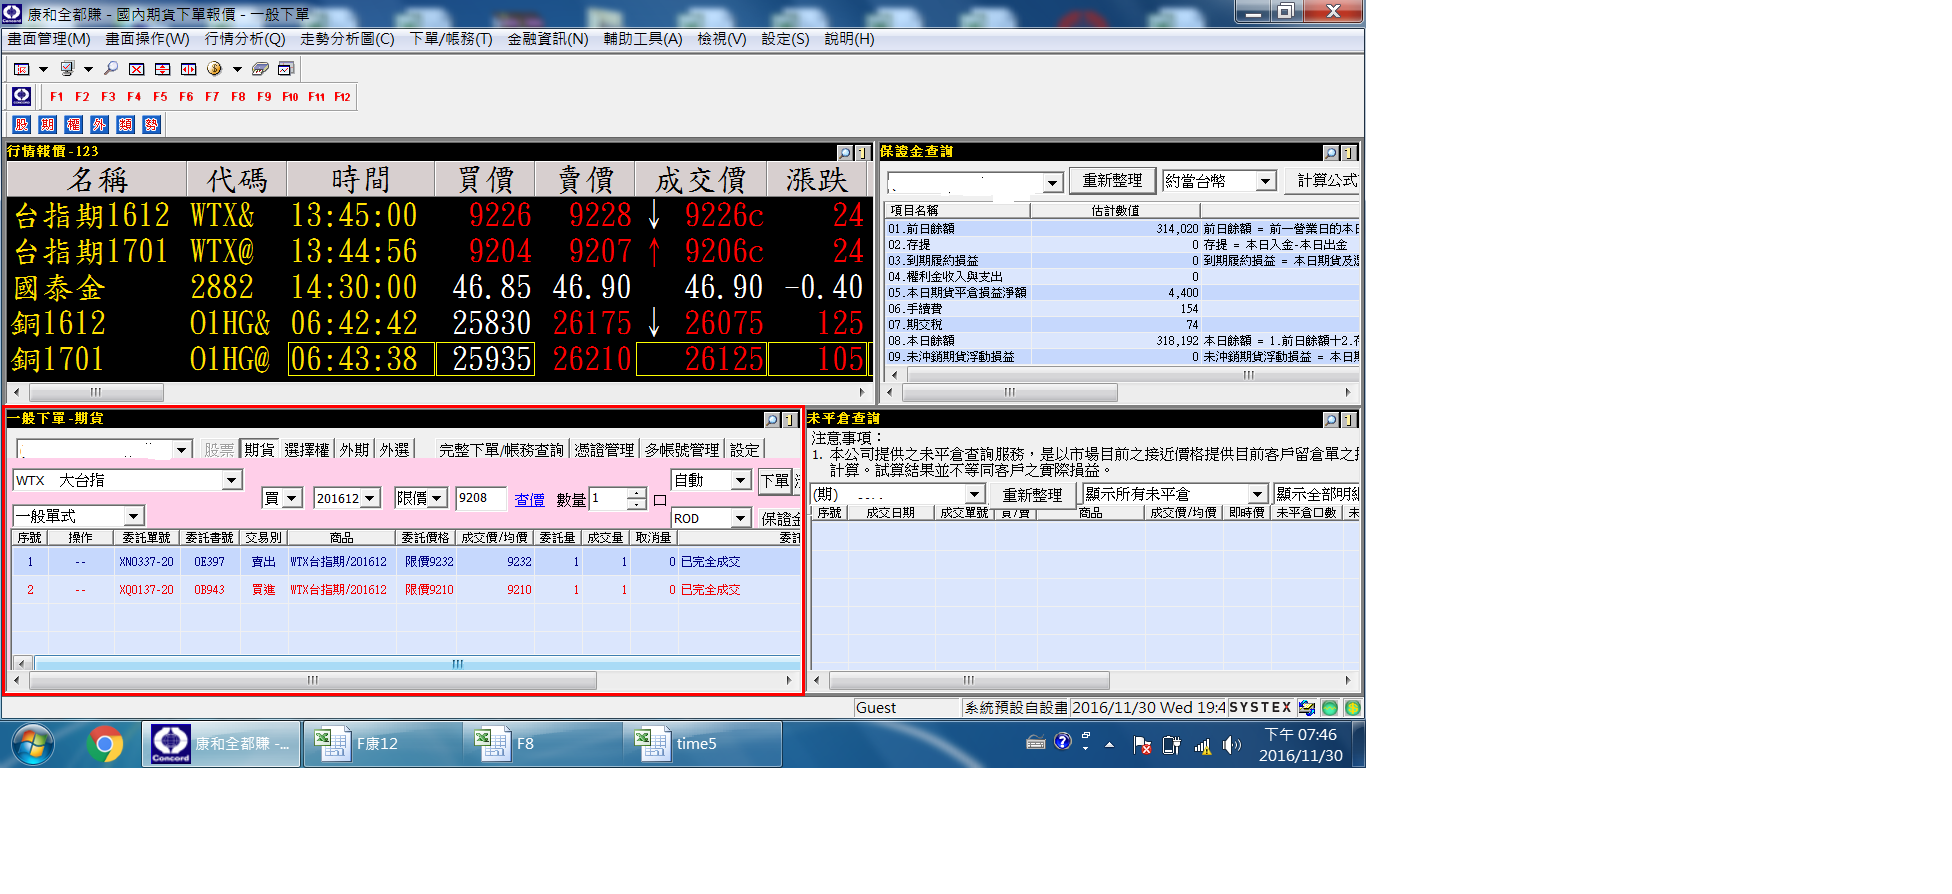Click horizontal scrollbar of 行情報價 quote table

pos(95,392)
